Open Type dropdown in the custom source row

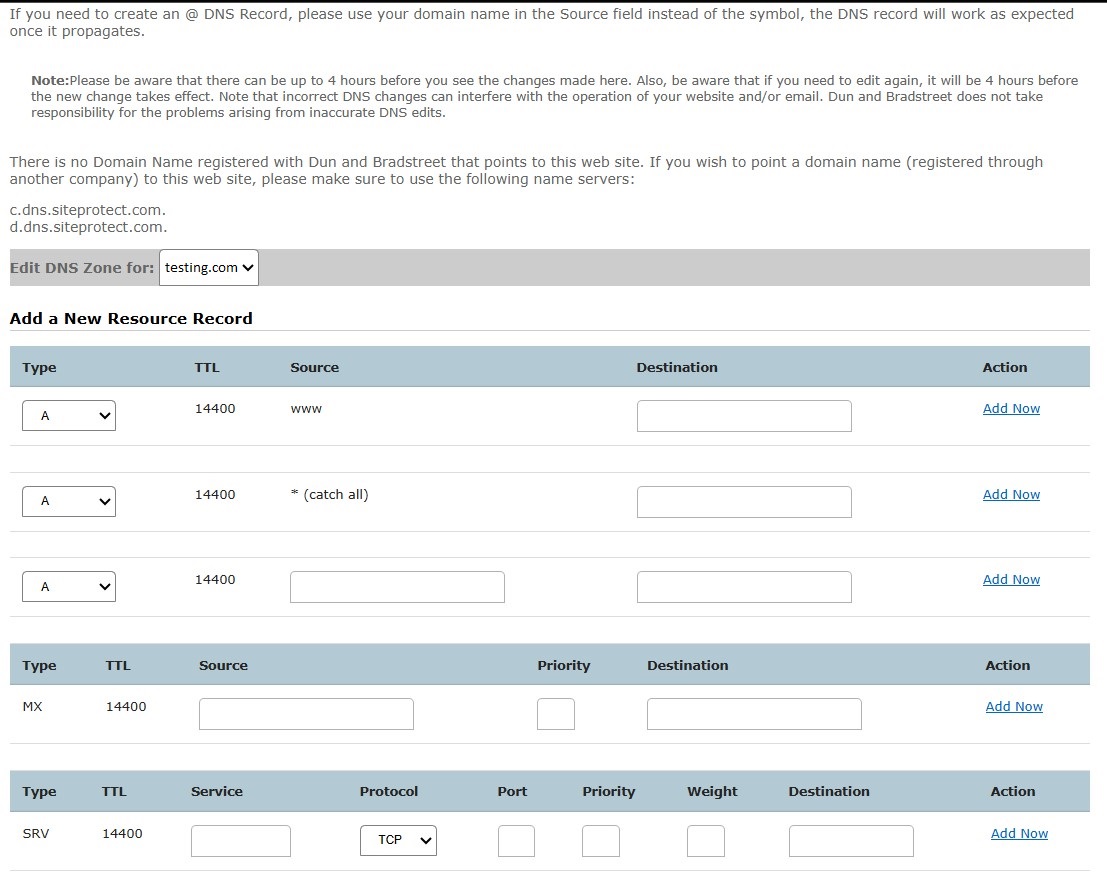point(69,587)
